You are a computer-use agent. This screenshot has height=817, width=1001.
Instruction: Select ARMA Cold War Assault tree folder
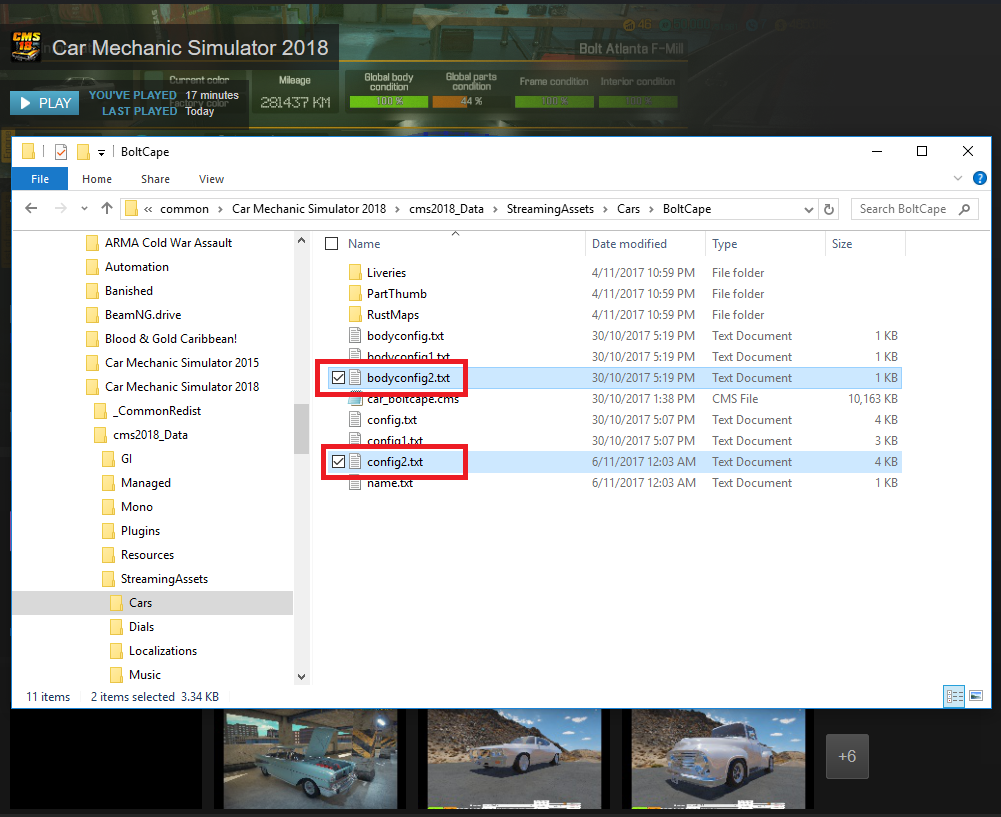[x=168, y=243]
